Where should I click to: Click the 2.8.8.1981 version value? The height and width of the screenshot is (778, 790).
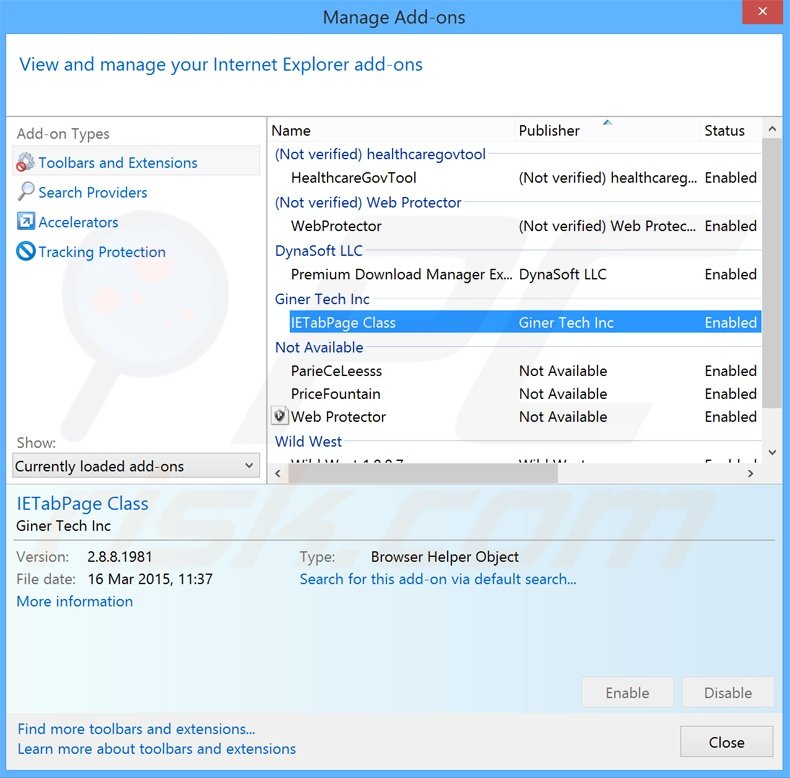(119, 556)
